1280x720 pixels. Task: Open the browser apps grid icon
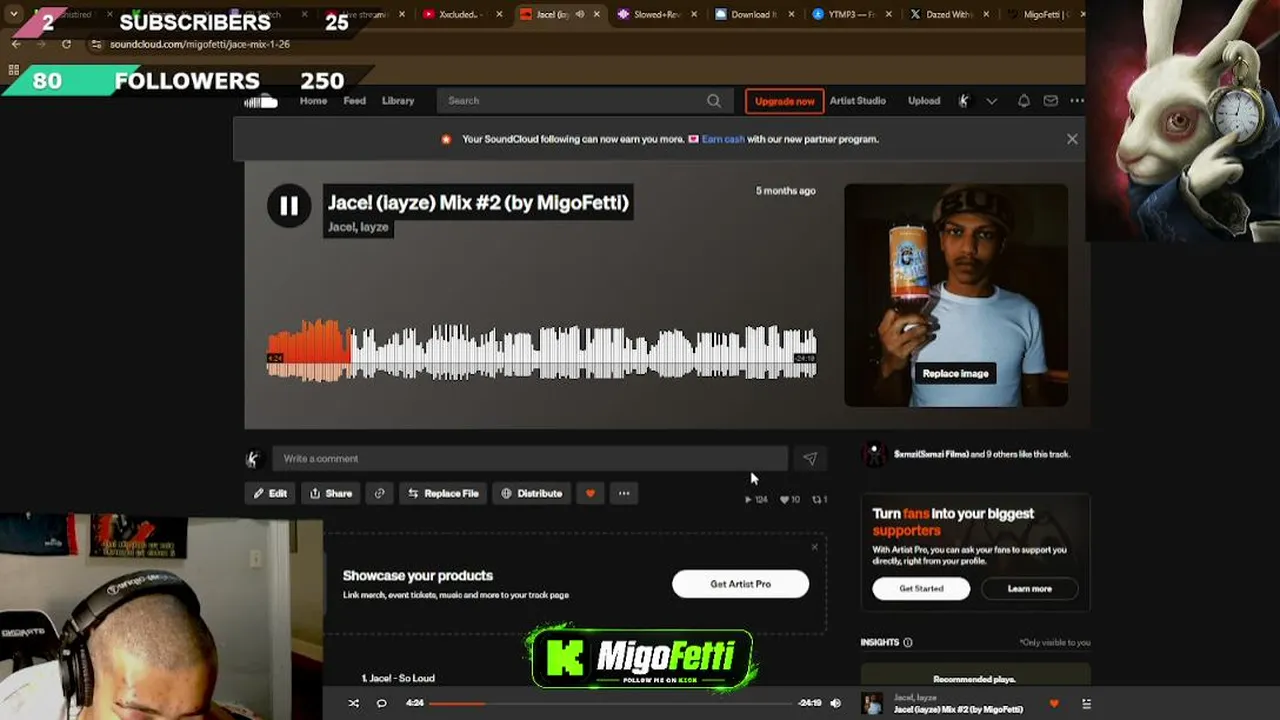[13, 70]
